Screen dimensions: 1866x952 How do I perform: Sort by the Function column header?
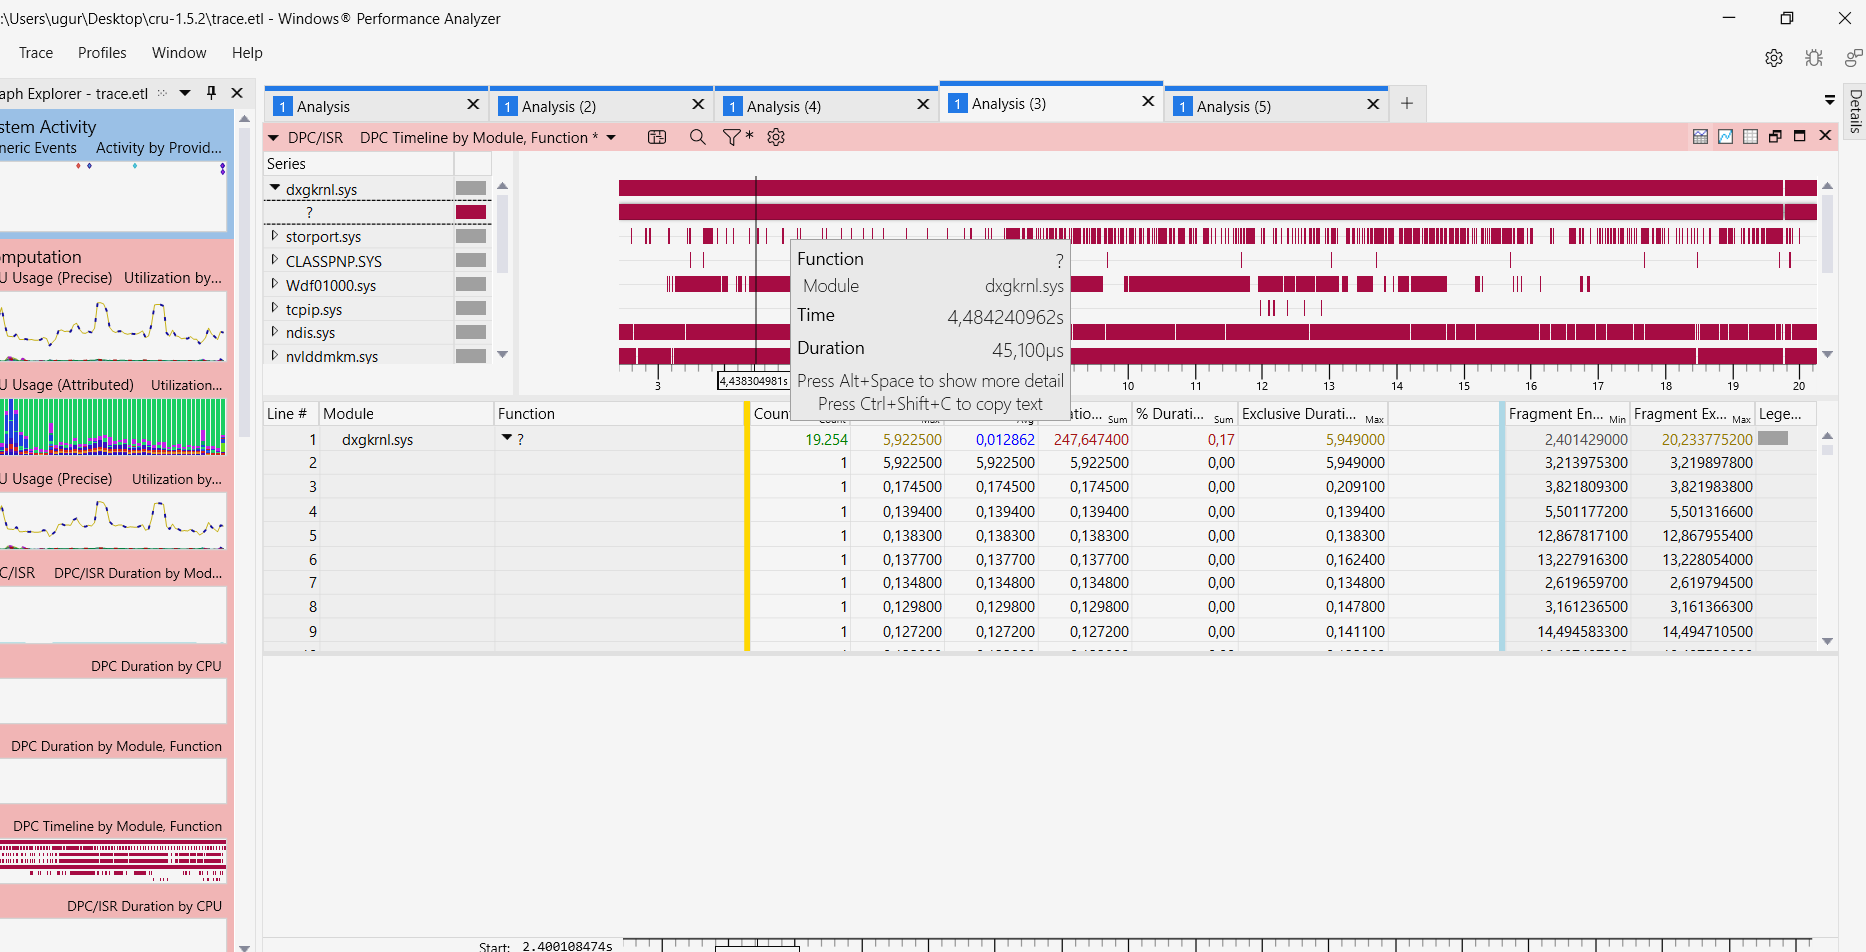(x=619, y=413)
